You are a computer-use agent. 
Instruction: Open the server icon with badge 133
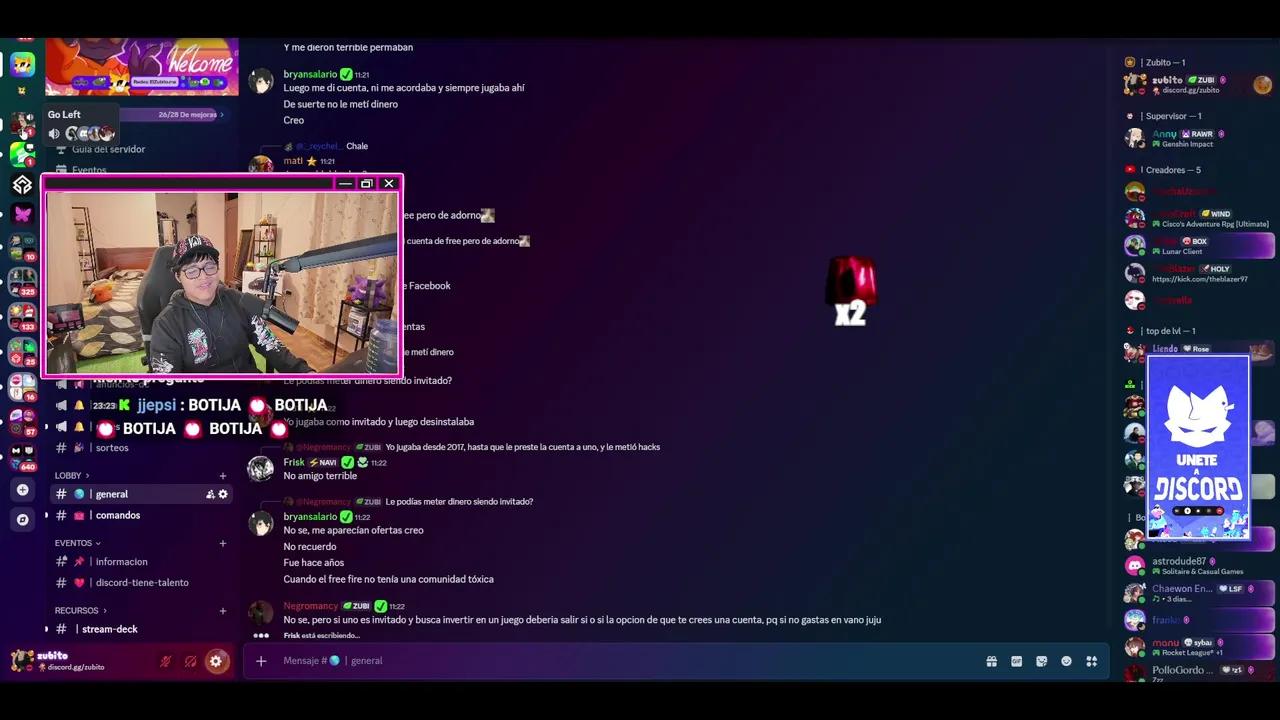[x=22, y=318]
